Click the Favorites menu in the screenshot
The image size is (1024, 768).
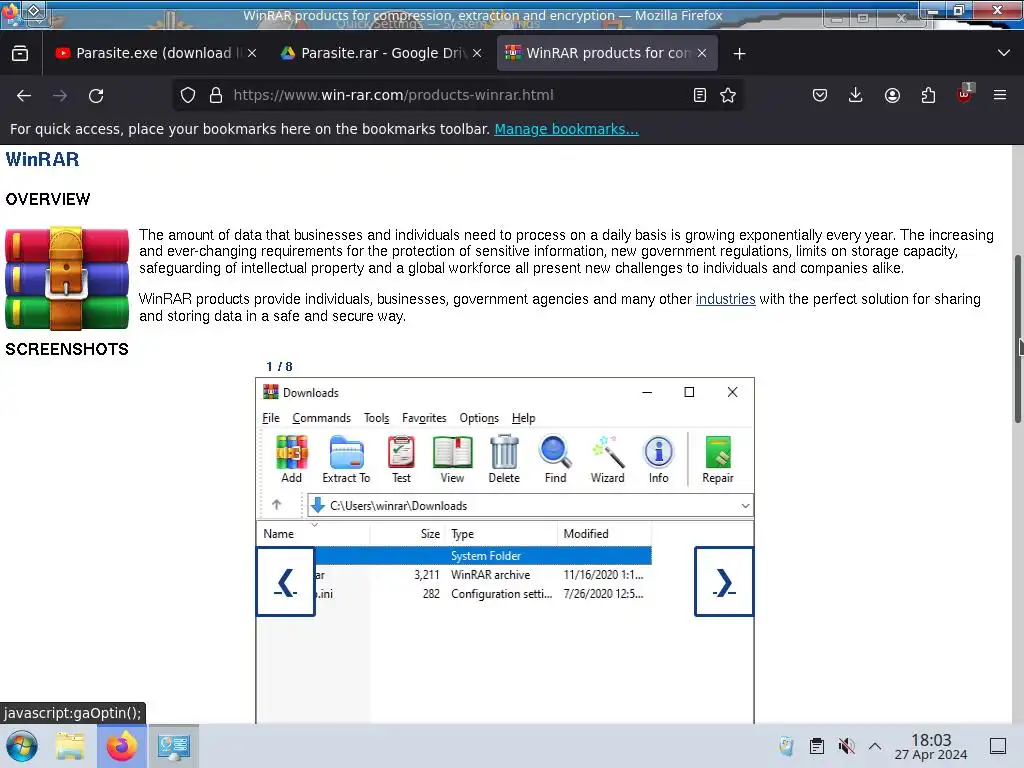[424, 418]
